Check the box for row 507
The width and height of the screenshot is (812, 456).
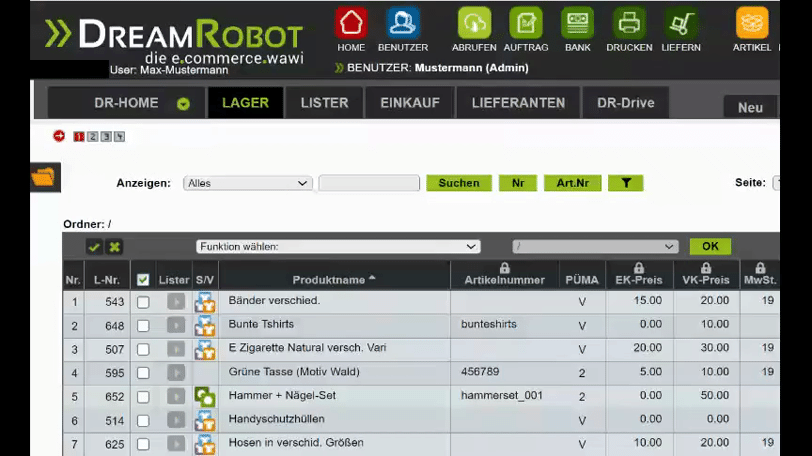(143, 350)
